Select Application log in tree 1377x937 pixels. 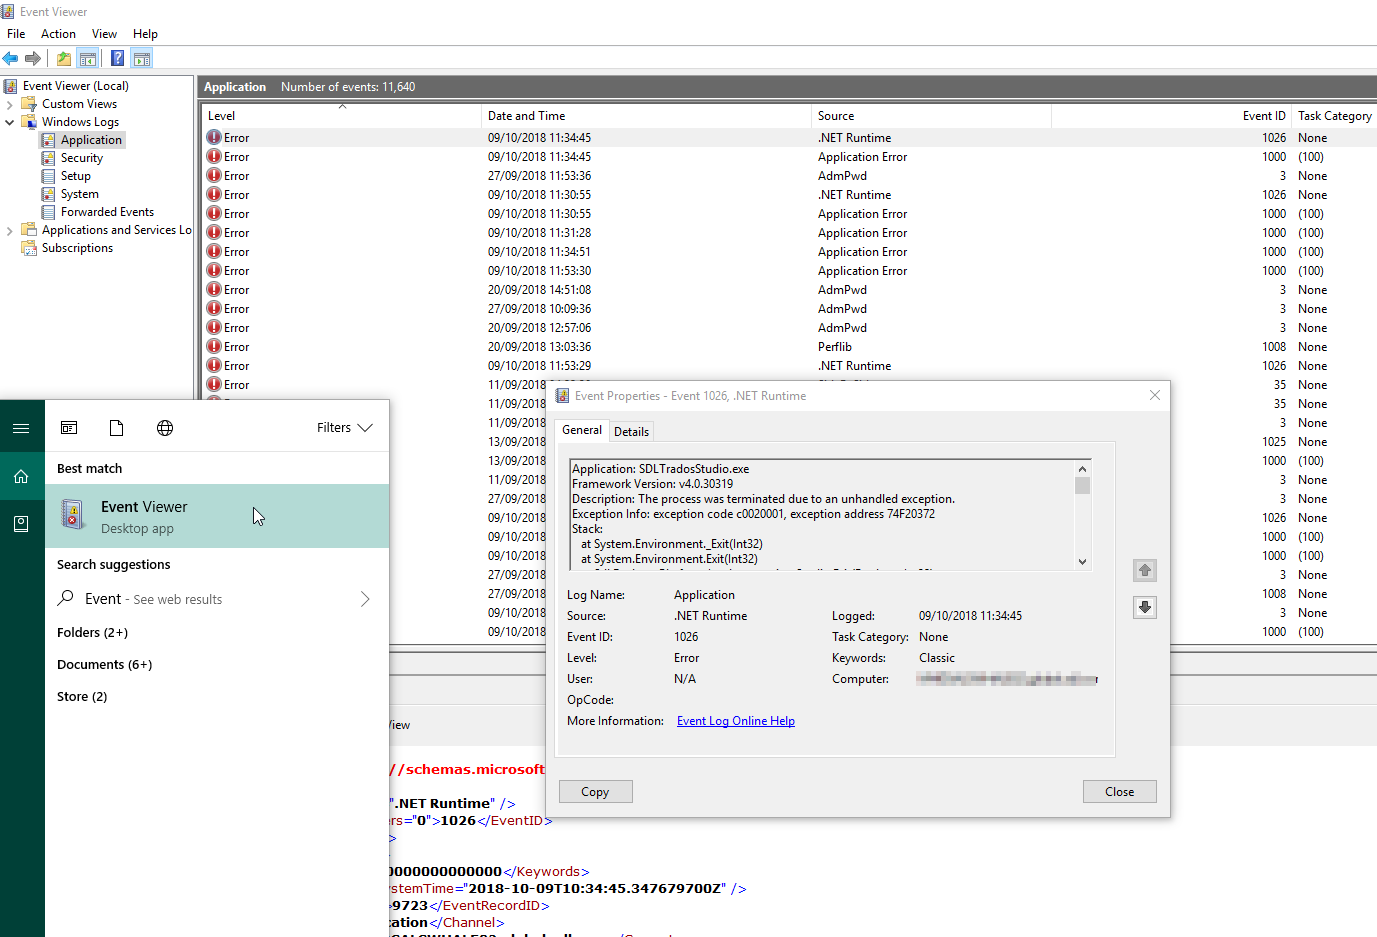tap(91, 140)
